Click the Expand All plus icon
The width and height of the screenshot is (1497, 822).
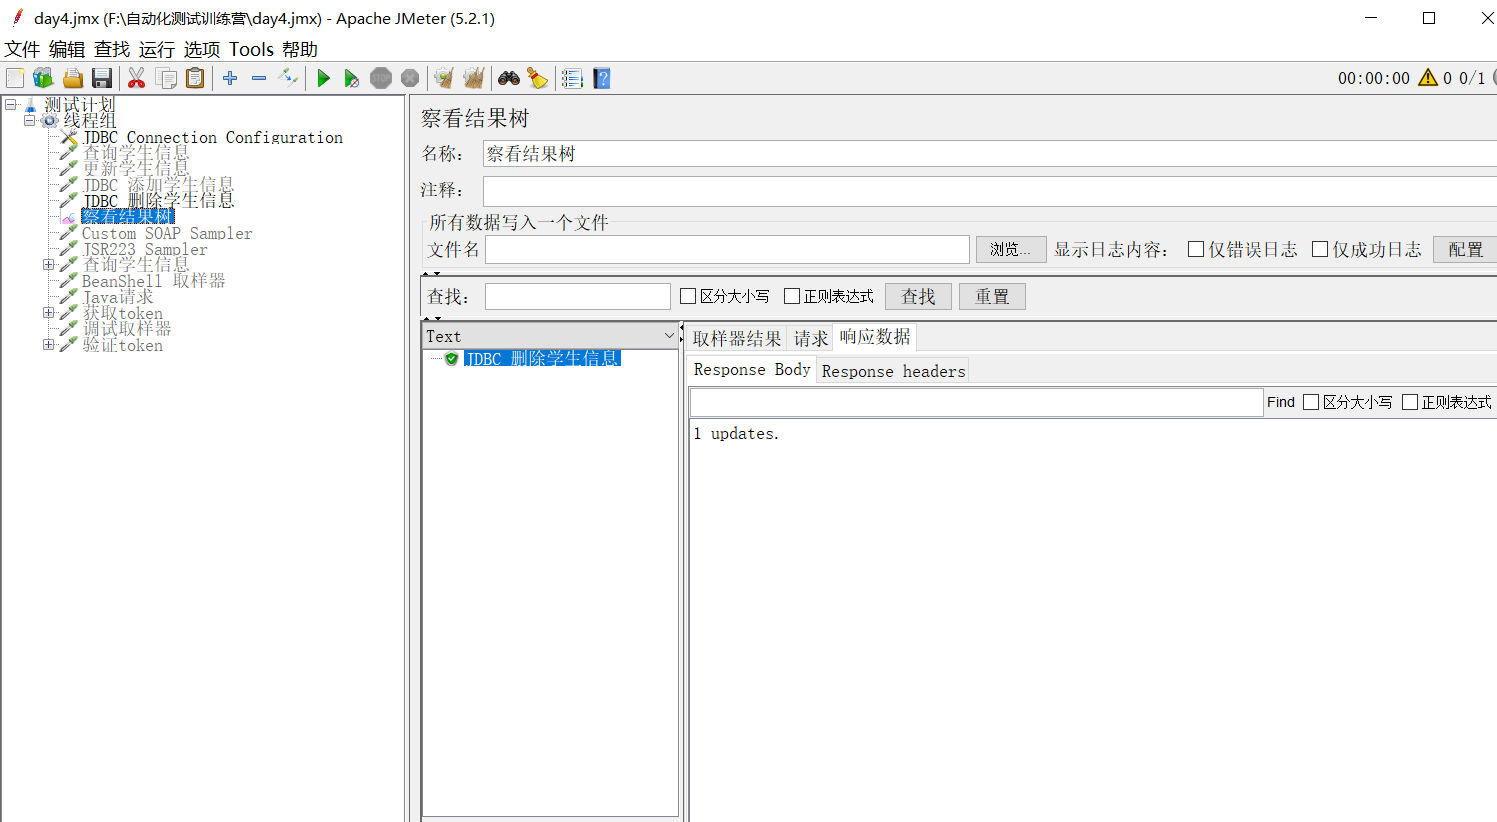tap(230, 78)
